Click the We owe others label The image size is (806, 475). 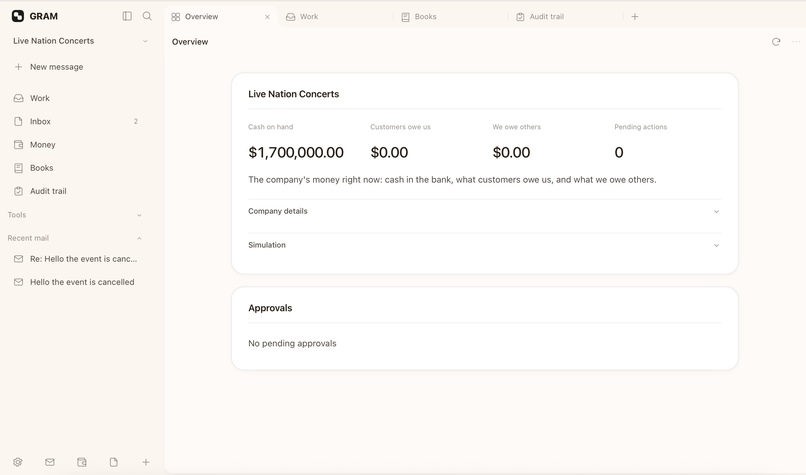click(x=517, y=127)
